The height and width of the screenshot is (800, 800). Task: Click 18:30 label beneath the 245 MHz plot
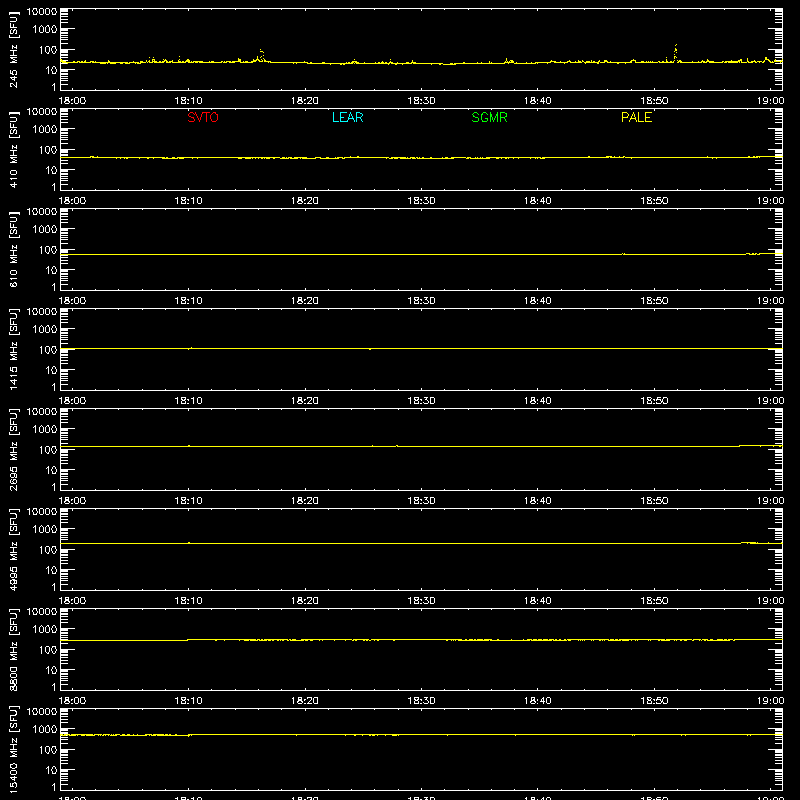coord(421,101)
